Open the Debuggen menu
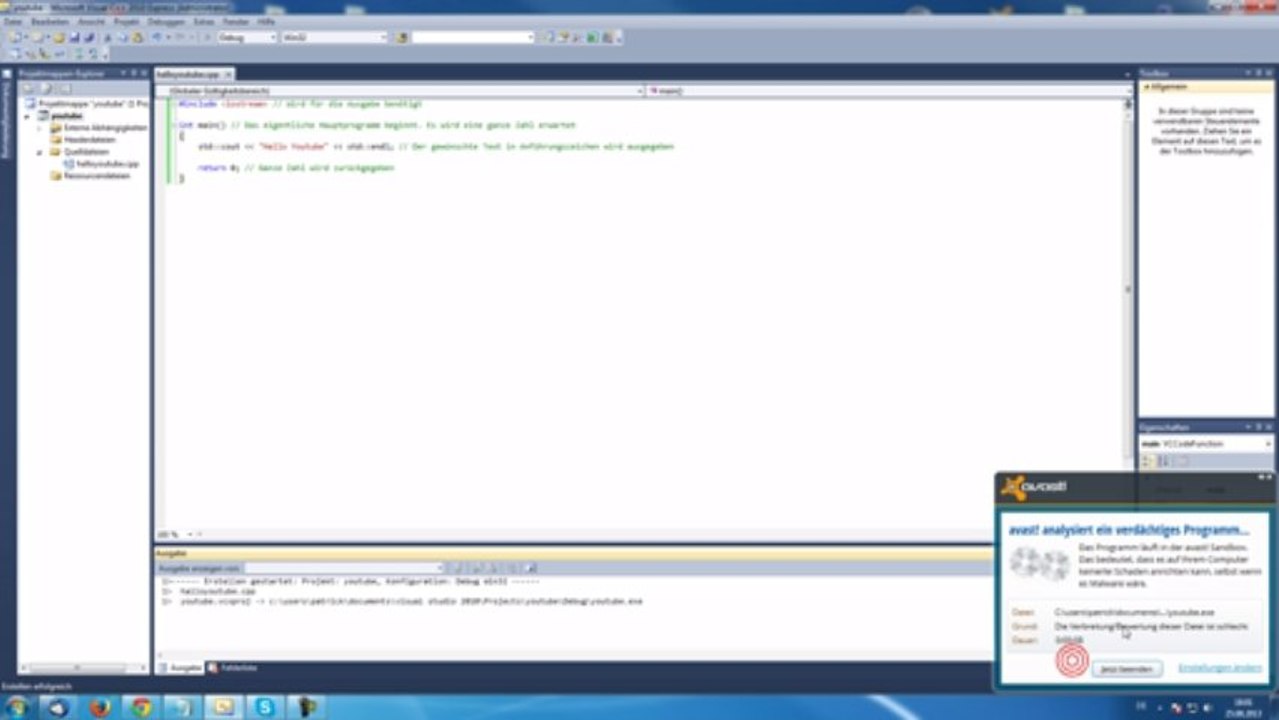Viewport: 1279px width, 720px height. click(166, 21)
